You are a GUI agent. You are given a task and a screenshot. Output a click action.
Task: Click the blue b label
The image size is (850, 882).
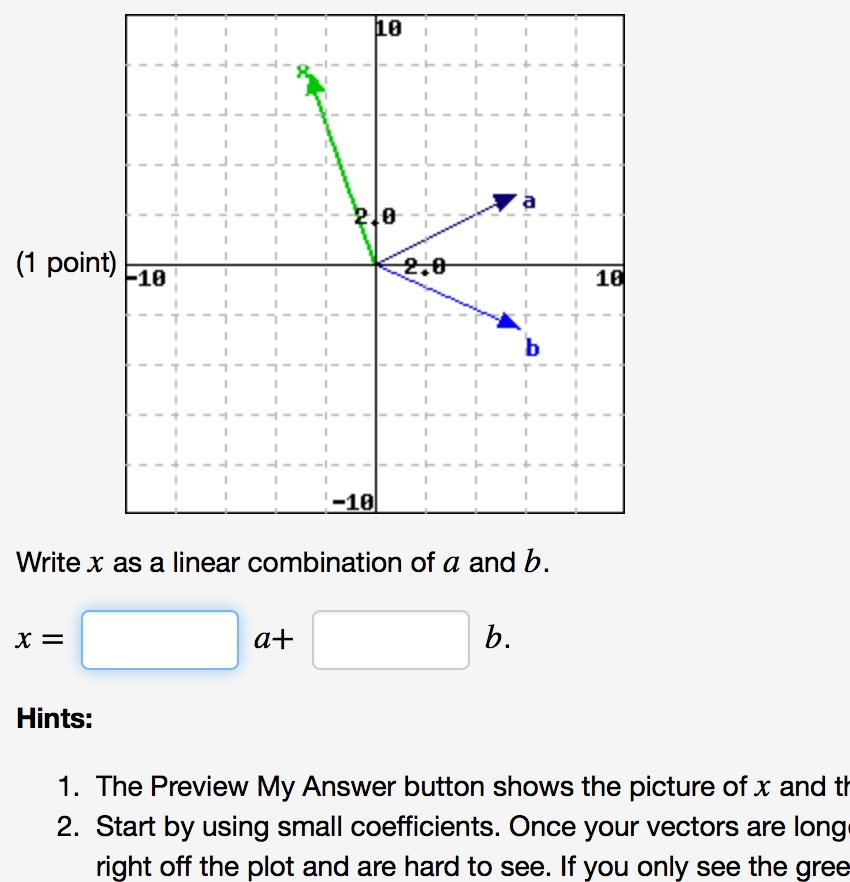pos(531,348)
